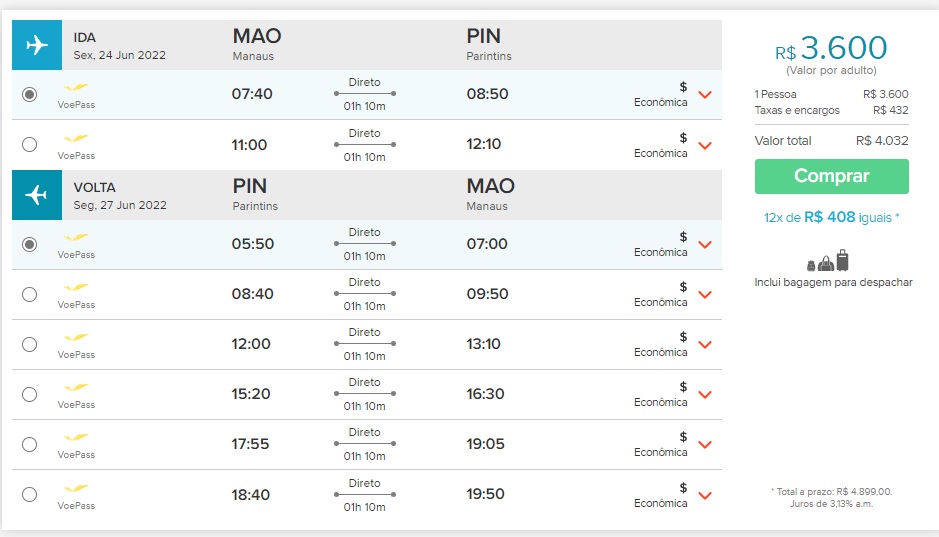Click dollar sign on 11:00 flight
This screenshot has height=537, width=939.
tap(683, 138)
